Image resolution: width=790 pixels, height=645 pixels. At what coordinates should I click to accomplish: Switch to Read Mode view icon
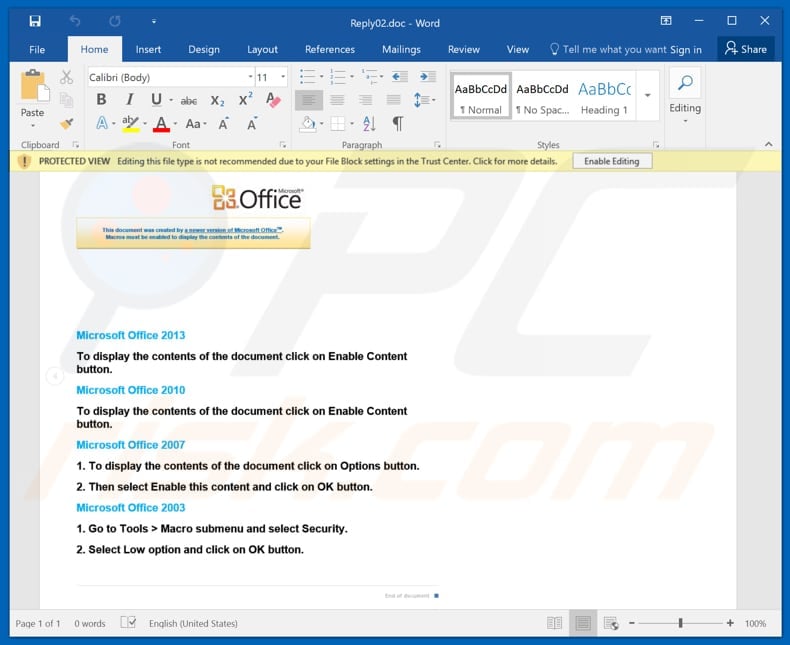coord(554,623)
